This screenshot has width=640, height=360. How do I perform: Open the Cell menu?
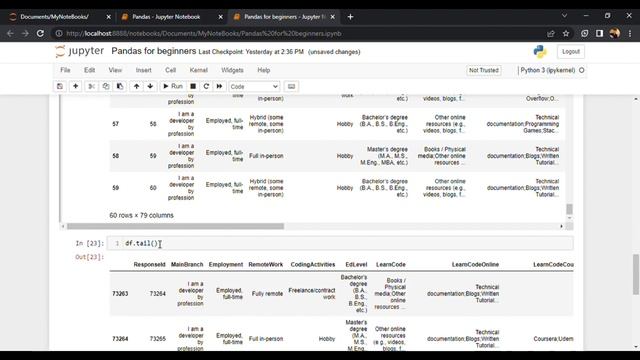pos(171,70)
